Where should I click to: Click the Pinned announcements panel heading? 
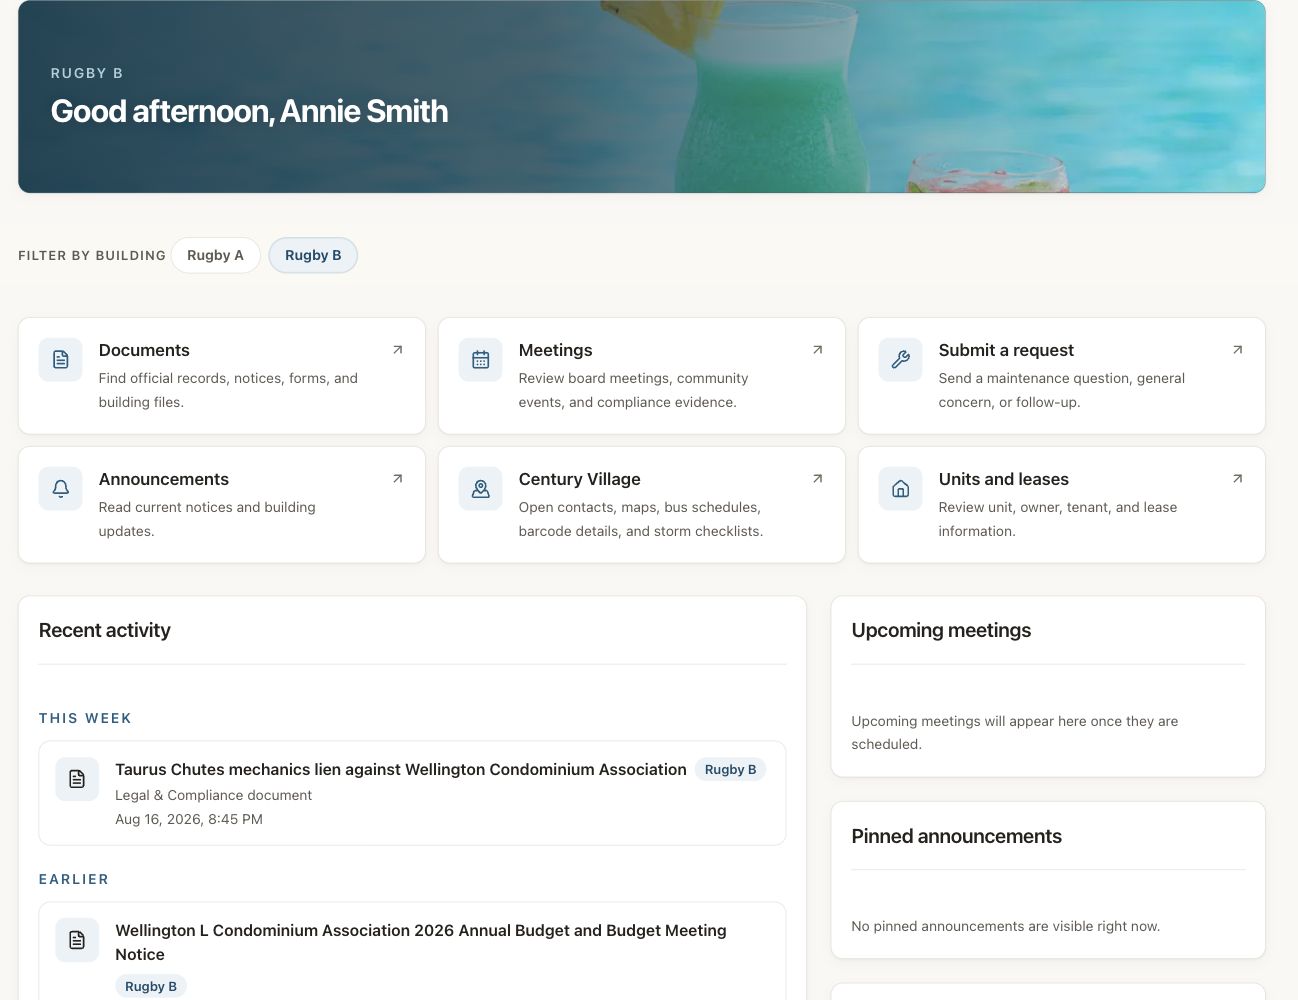click(x=956, y=836)
